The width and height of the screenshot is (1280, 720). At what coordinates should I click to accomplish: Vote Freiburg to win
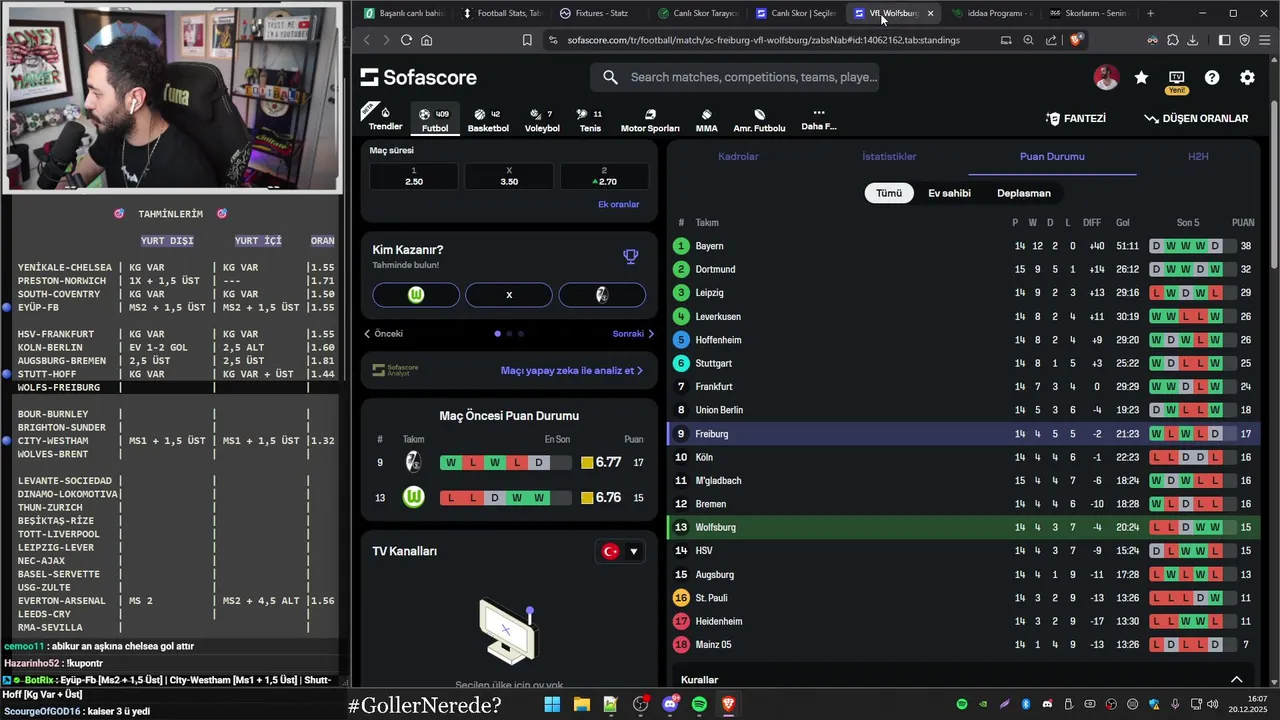tap(602, 295)
